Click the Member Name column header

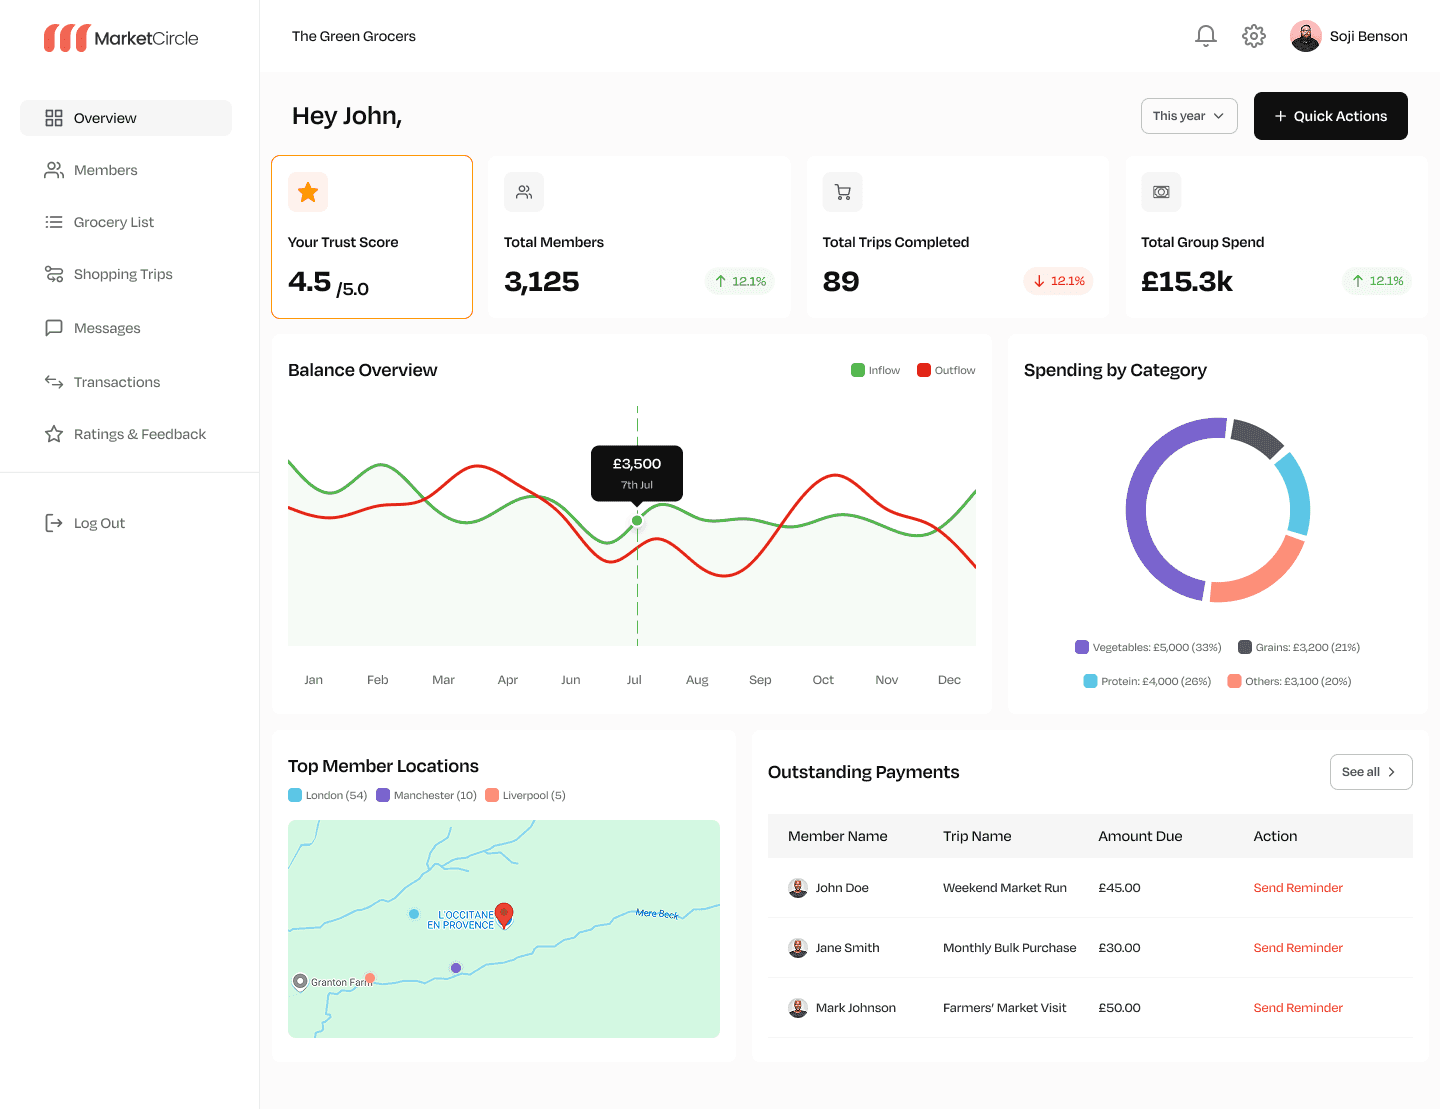pyautogui.click(x=838, y=836)
